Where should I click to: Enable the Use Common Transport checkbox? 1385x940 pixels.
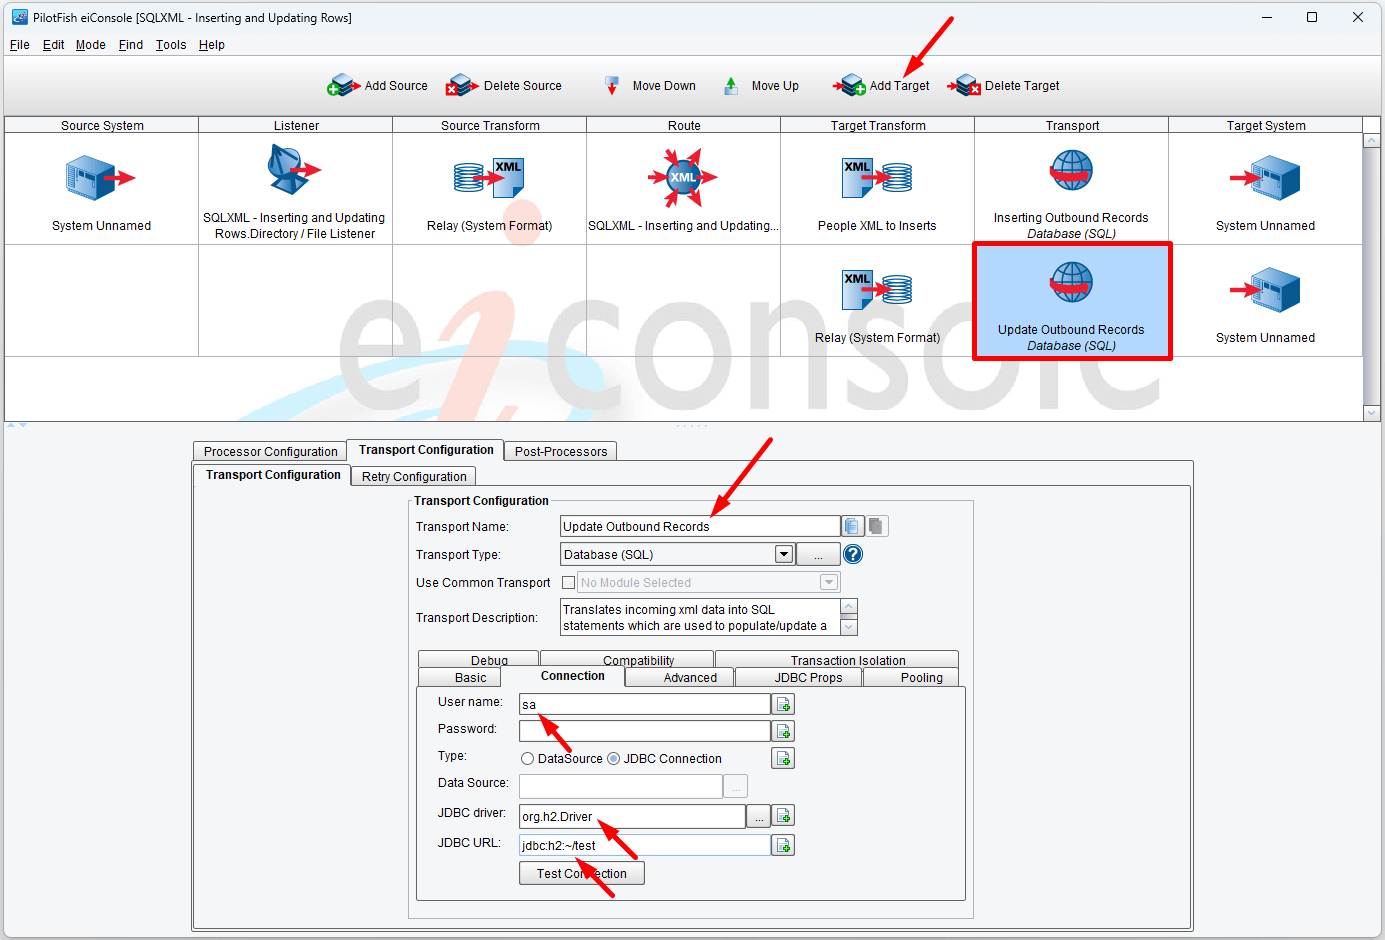568,582
